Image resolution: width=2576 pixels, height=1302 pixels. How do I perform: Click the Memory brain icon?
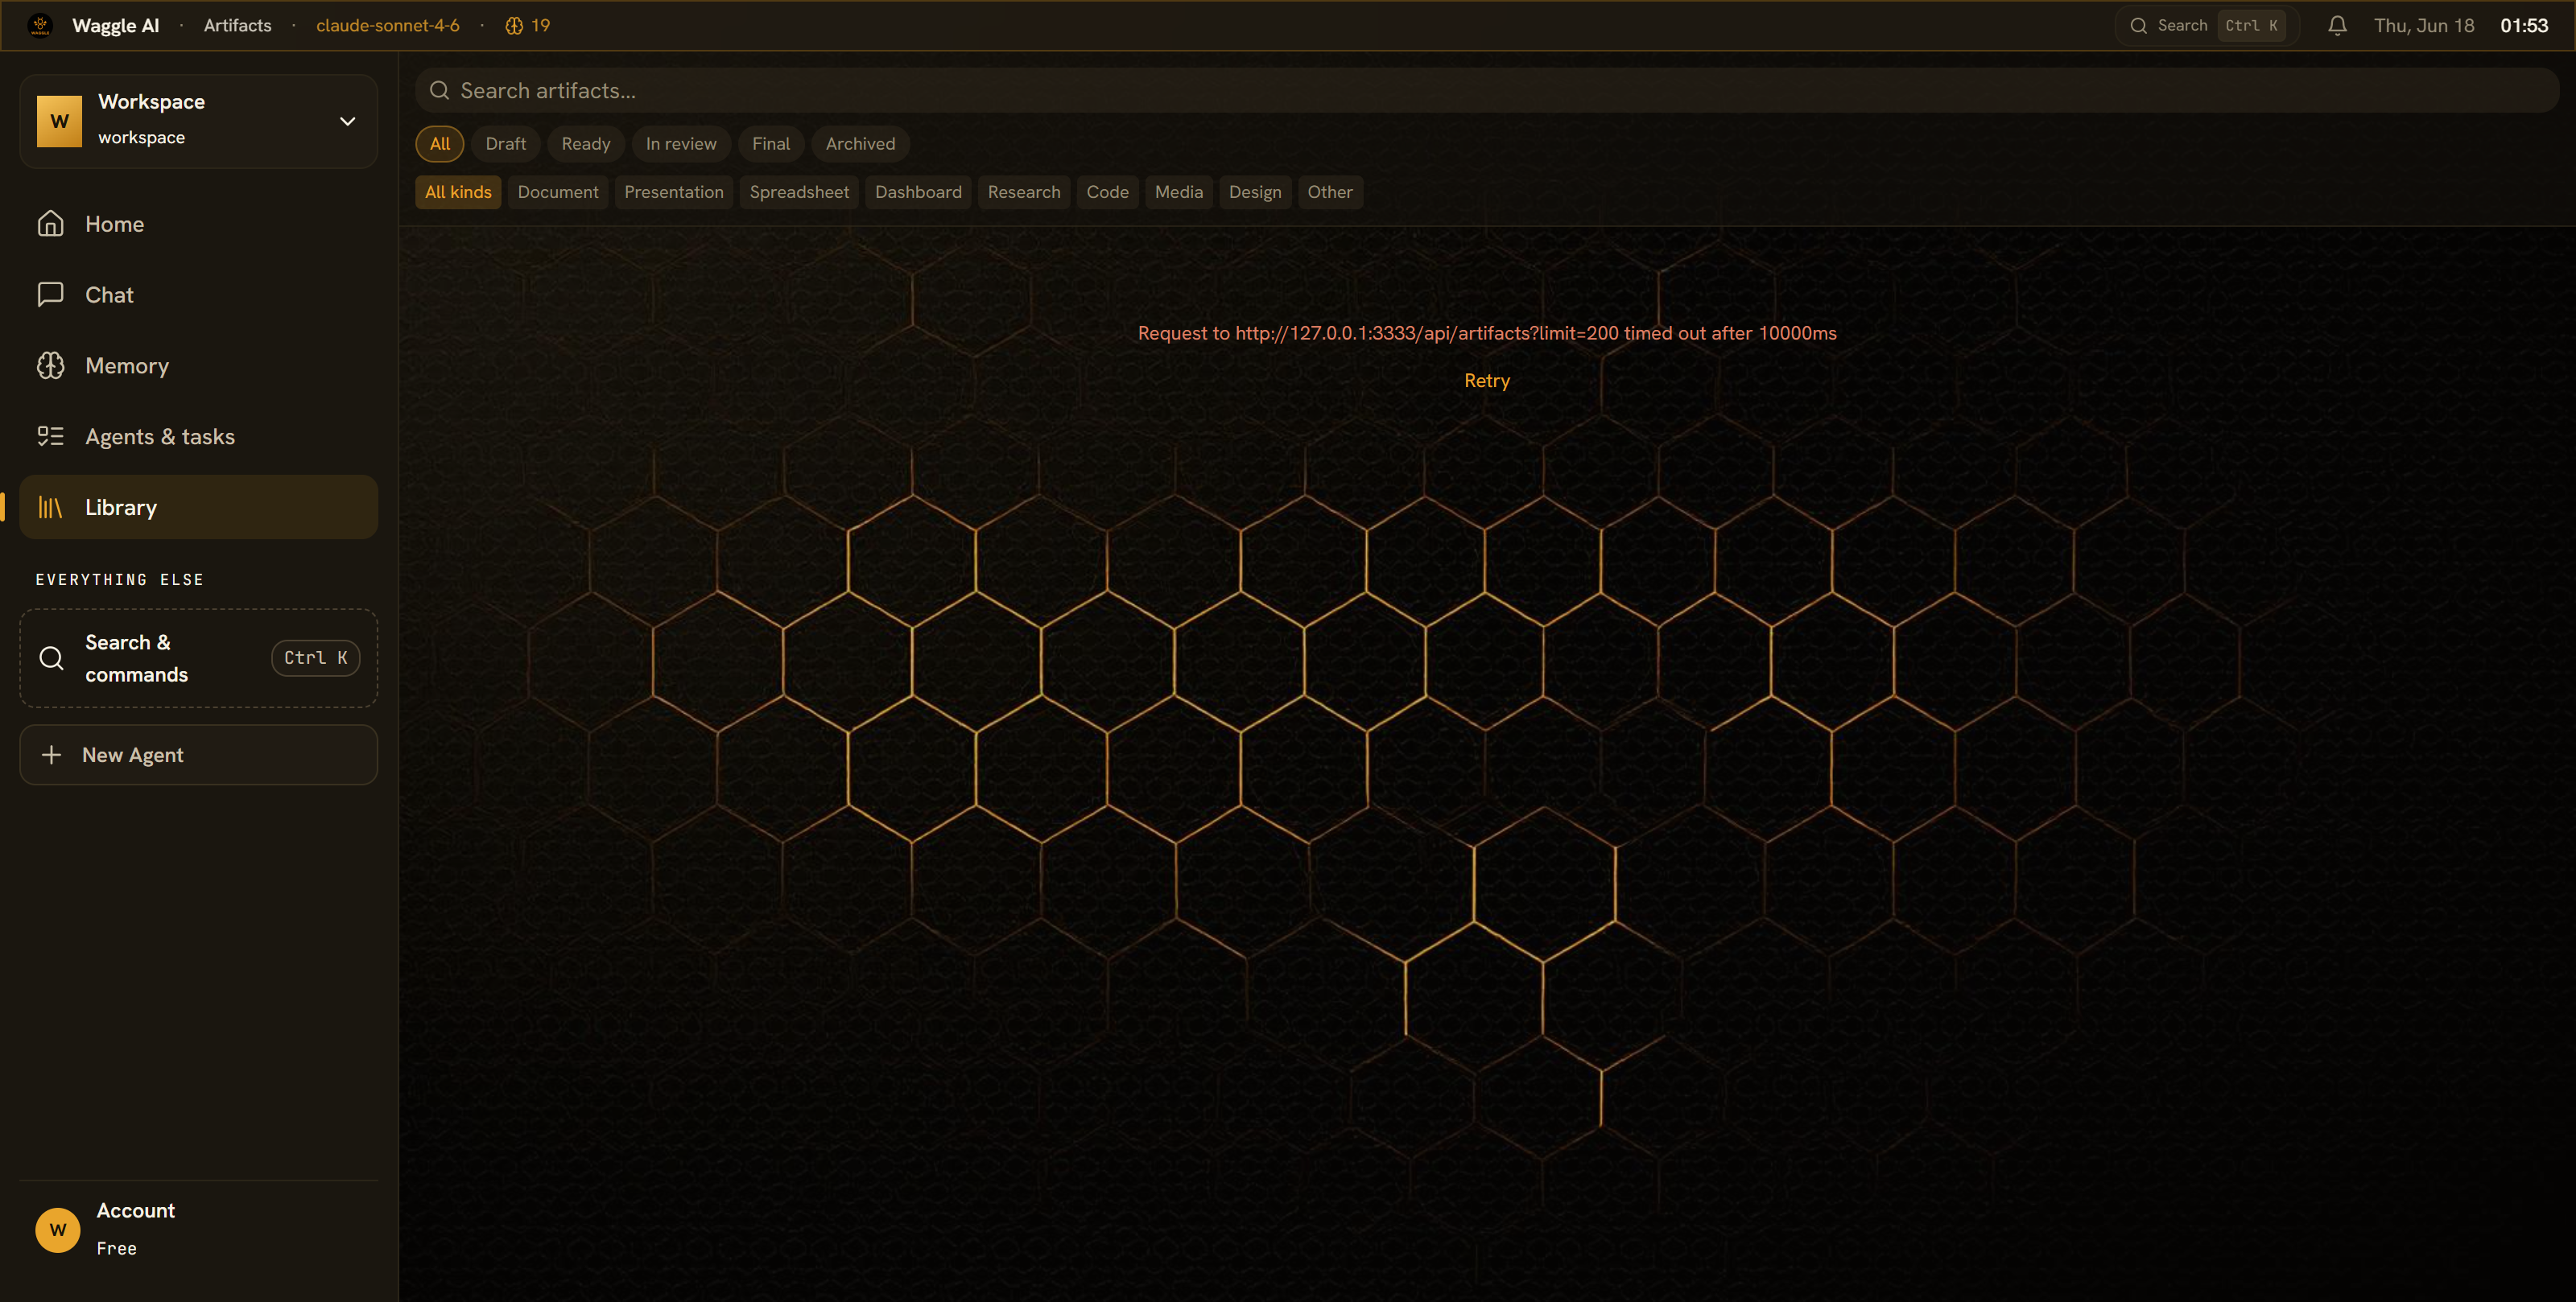[x=50, y=365]
